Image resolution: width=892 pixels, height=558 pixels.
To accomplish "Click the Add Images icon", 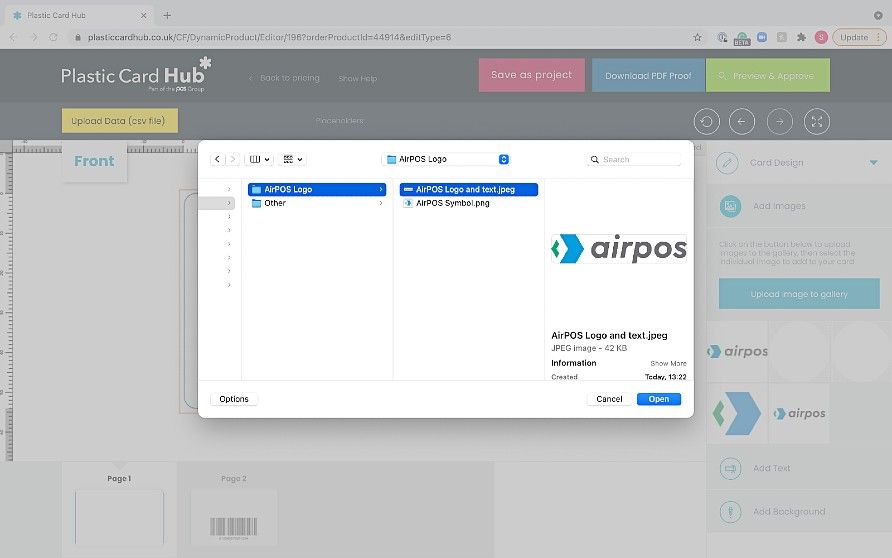I will (730, 206).
